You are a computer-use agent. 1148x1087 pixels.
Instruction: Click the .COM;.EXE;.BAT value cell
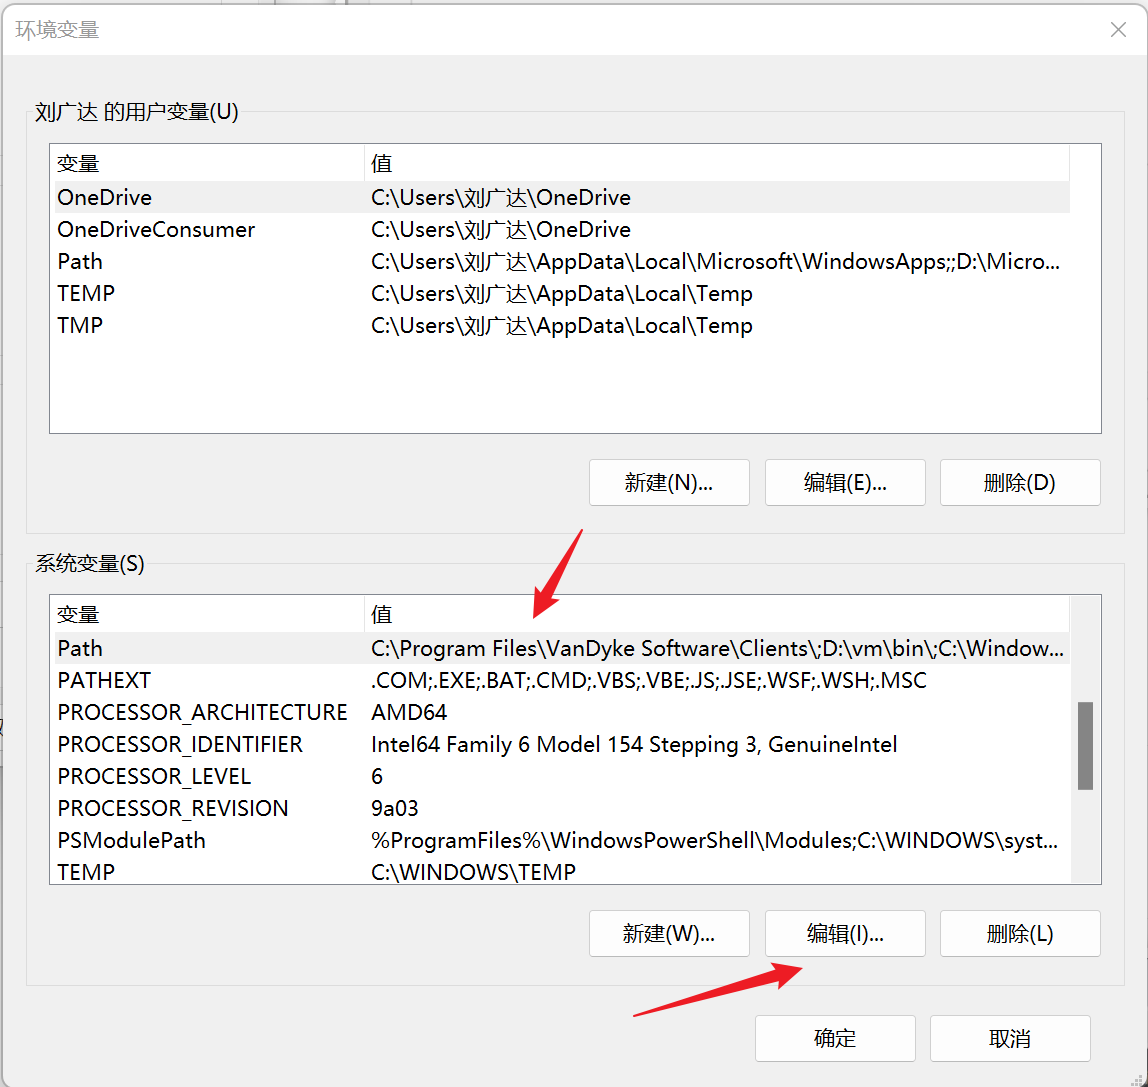tap(649, 680)
